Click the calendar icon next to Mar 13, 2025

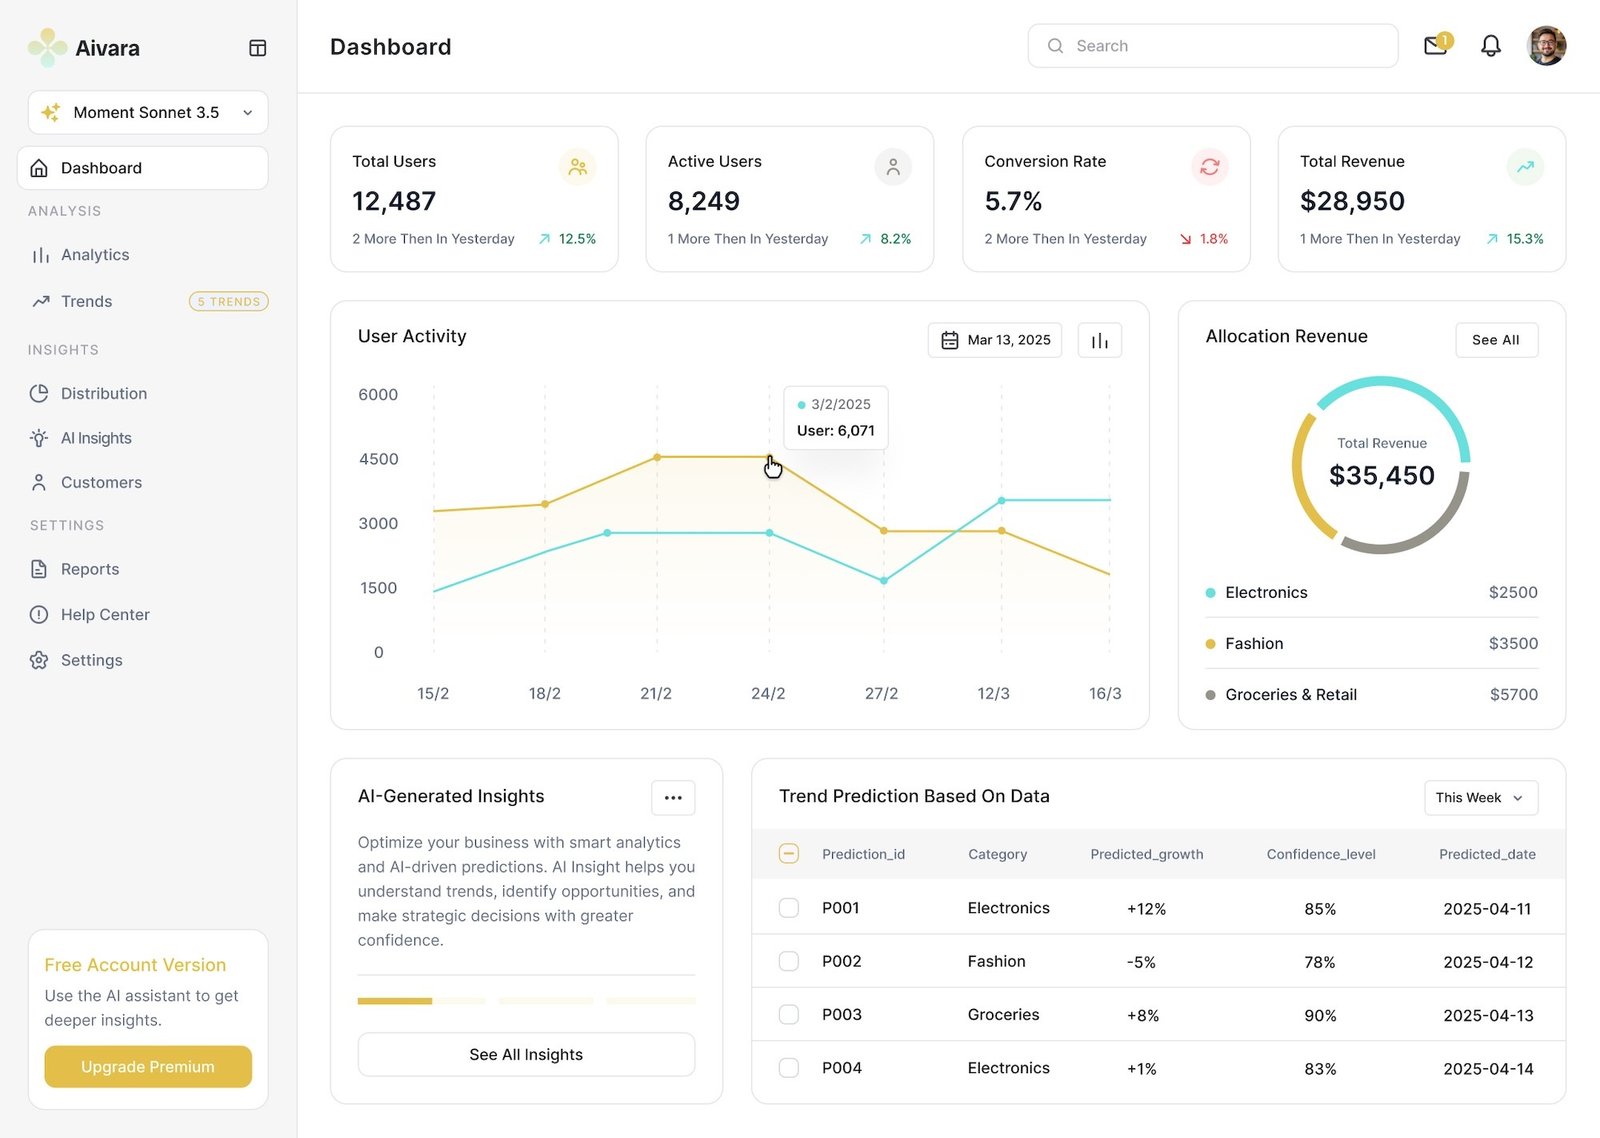pyautogui.click(x=949, y=340)
